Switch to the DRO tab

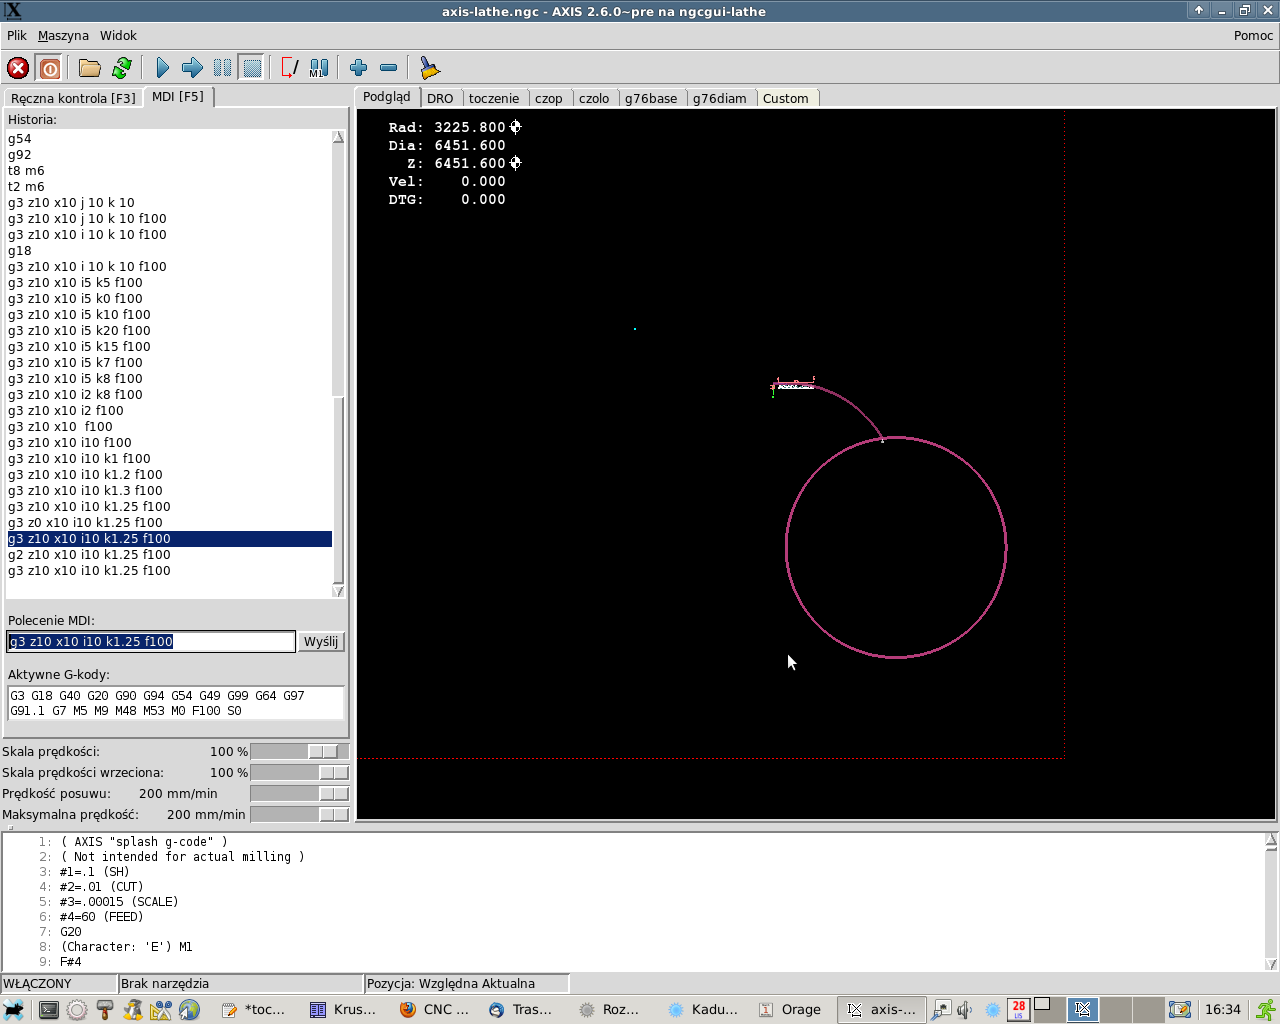pos(440,98)
